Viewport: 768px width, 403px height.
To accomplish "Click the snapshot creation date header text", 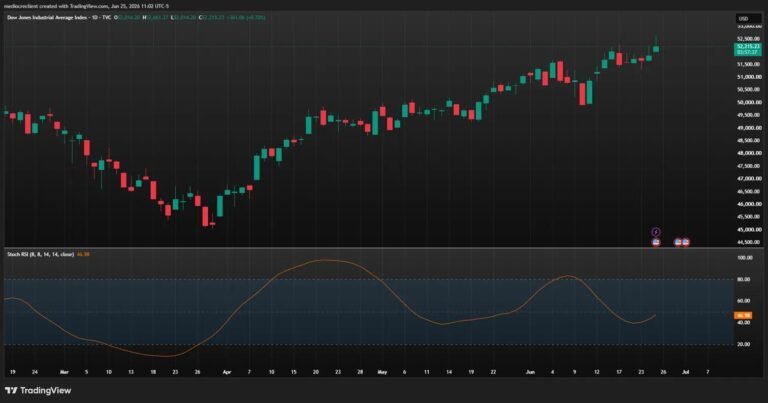I will point(87,6).
